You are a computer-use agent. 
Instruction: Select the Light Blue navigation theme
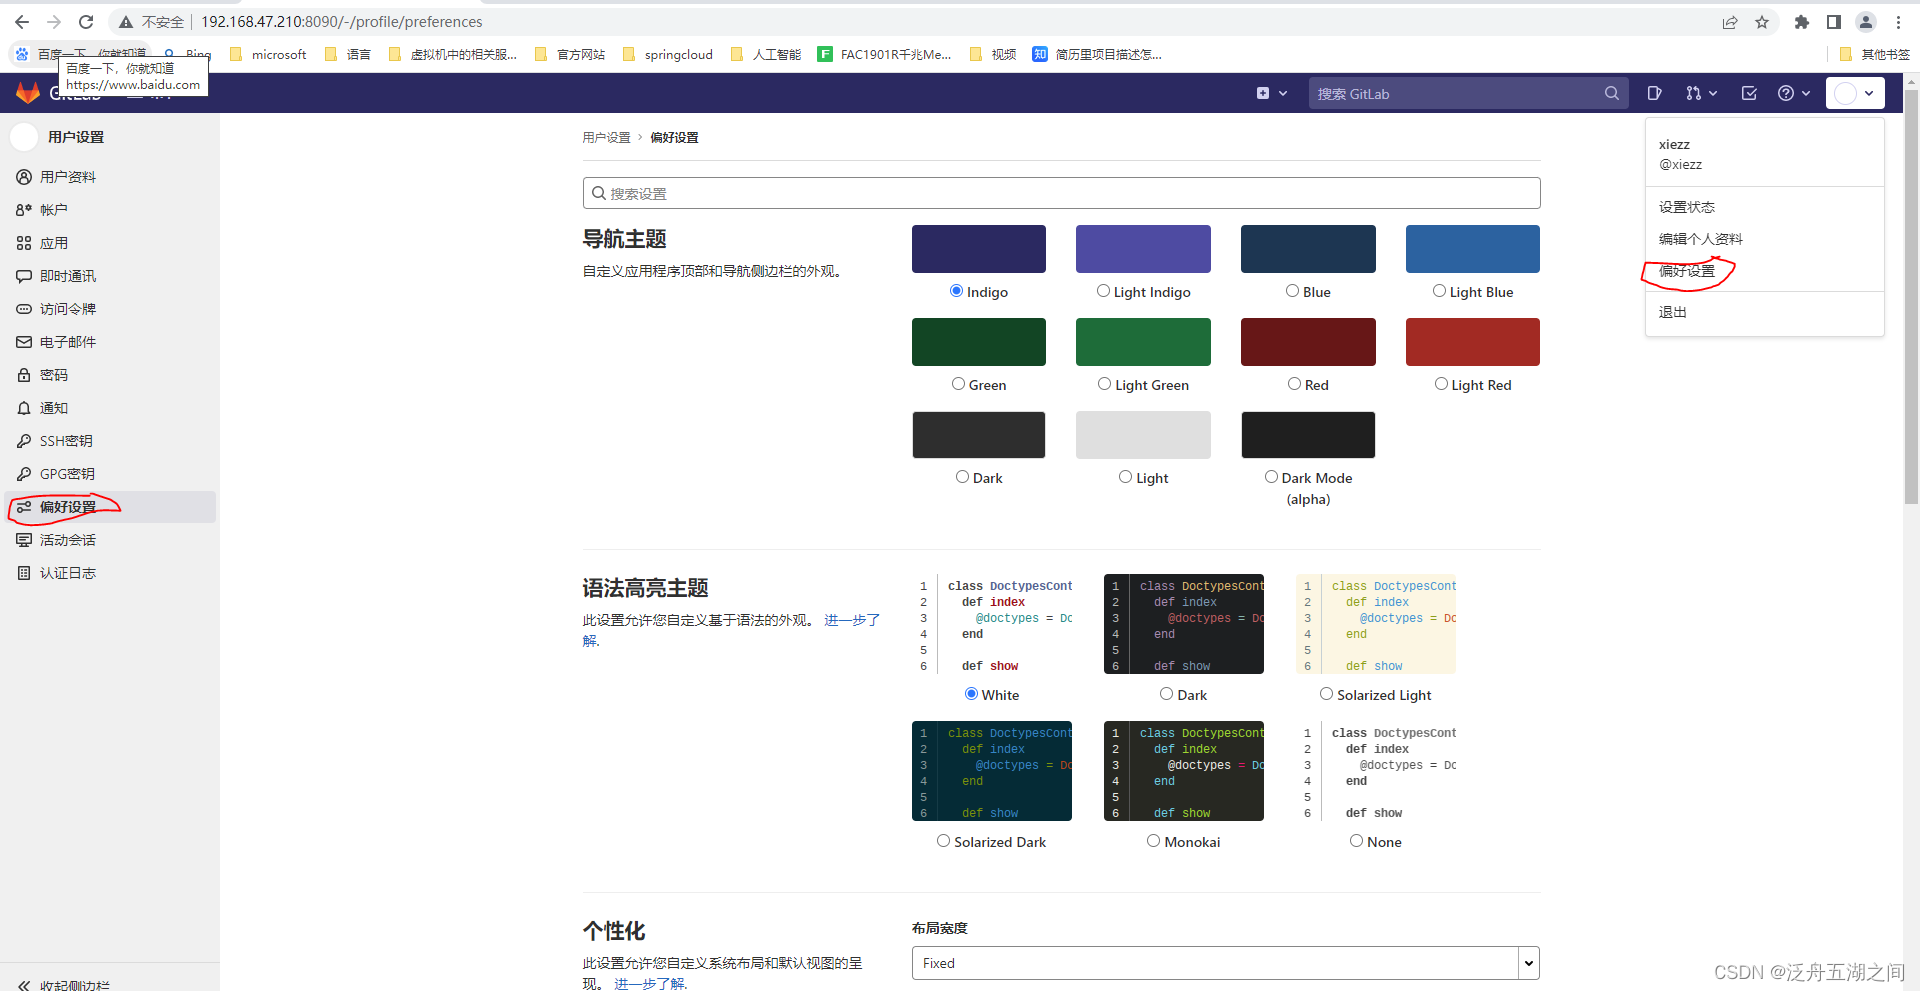[1440, 290]
